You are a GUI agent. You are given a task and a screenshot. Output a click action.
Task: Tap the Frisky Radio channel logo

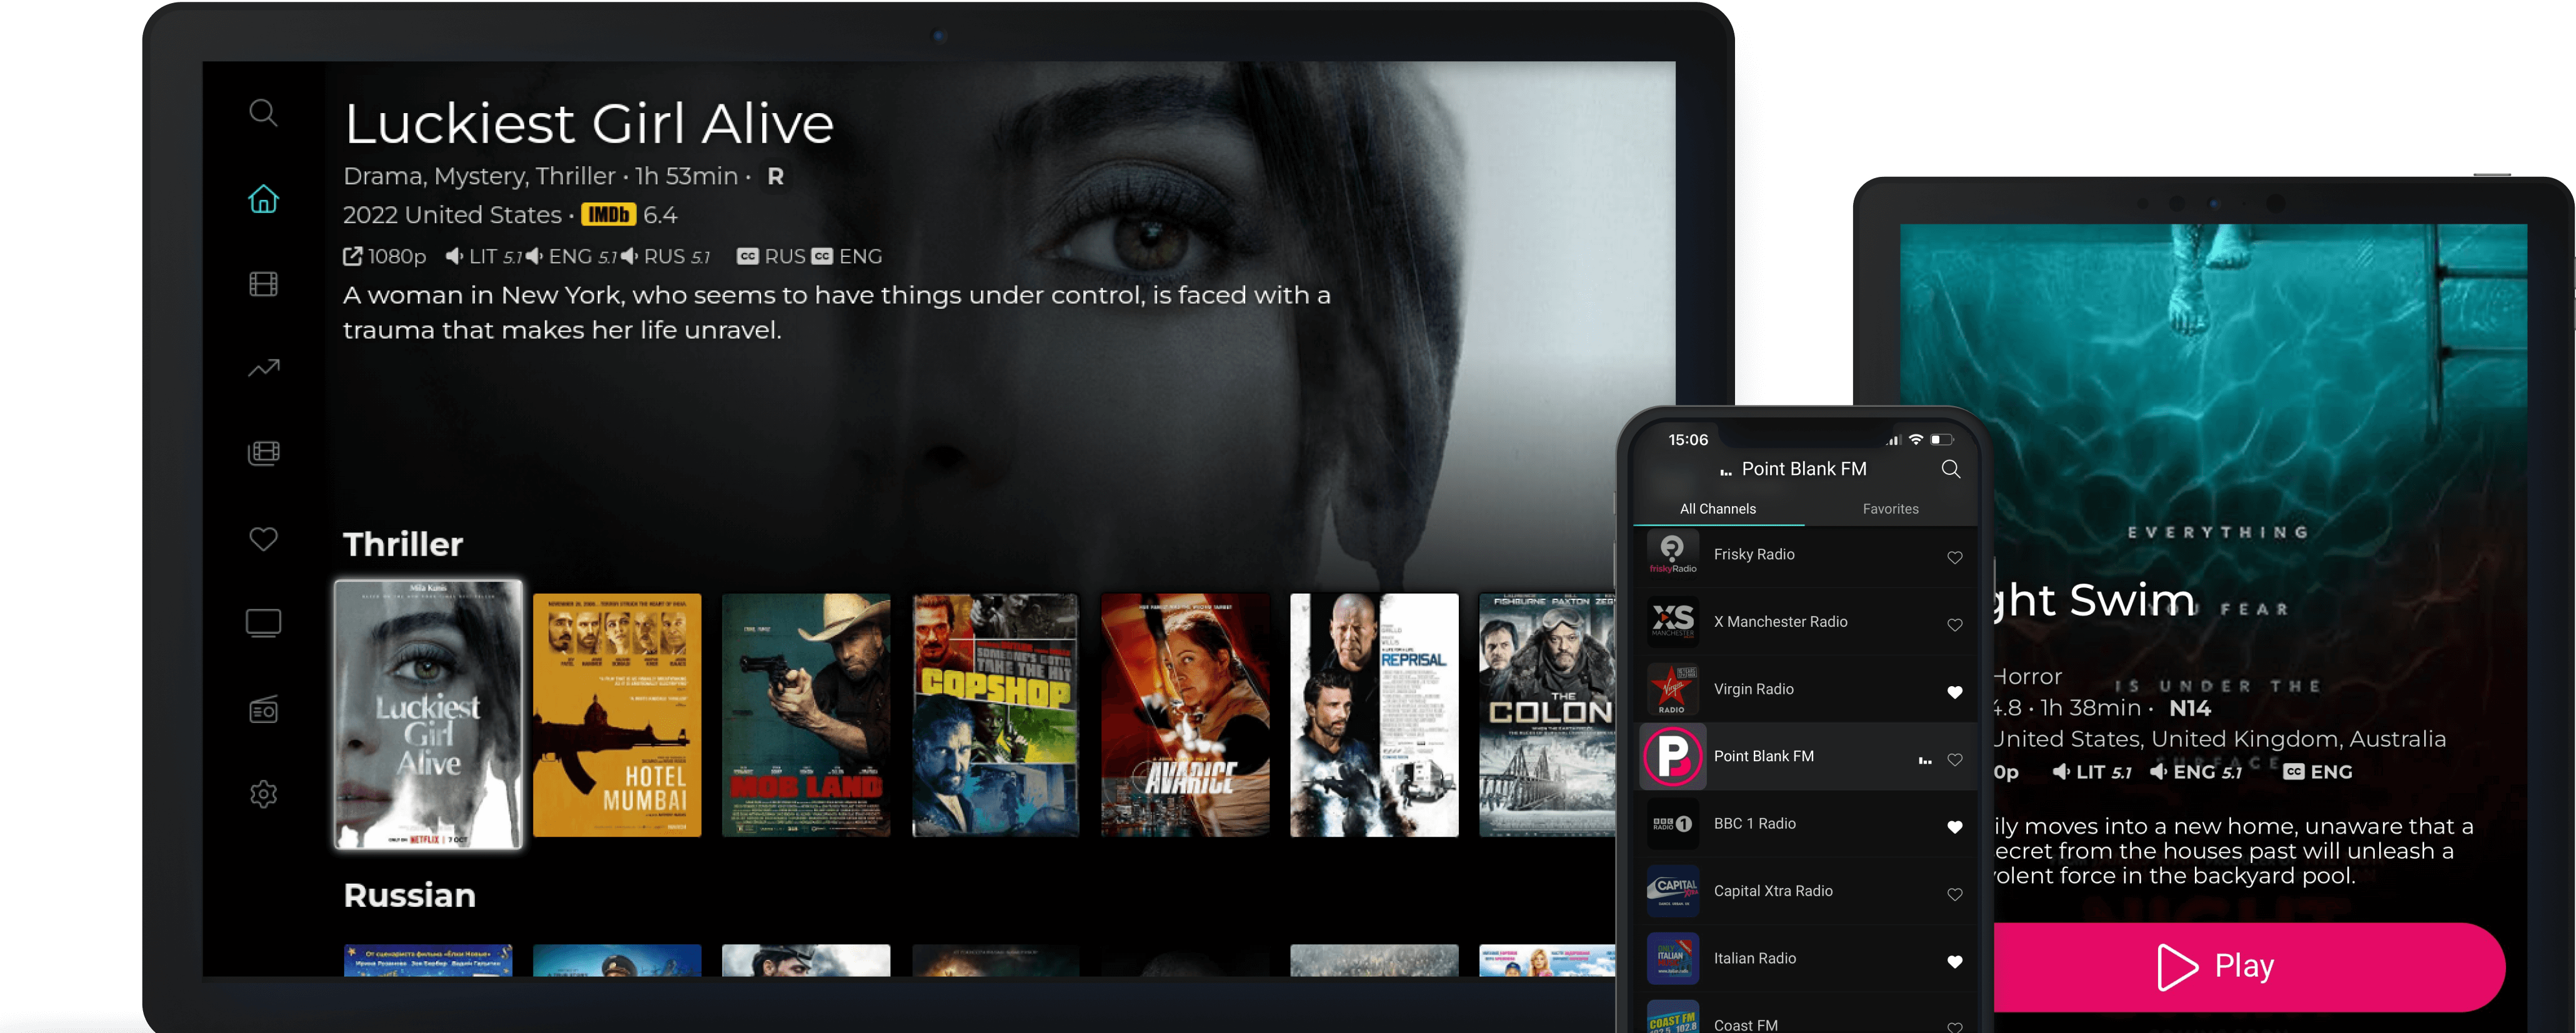coord(1673,554)
